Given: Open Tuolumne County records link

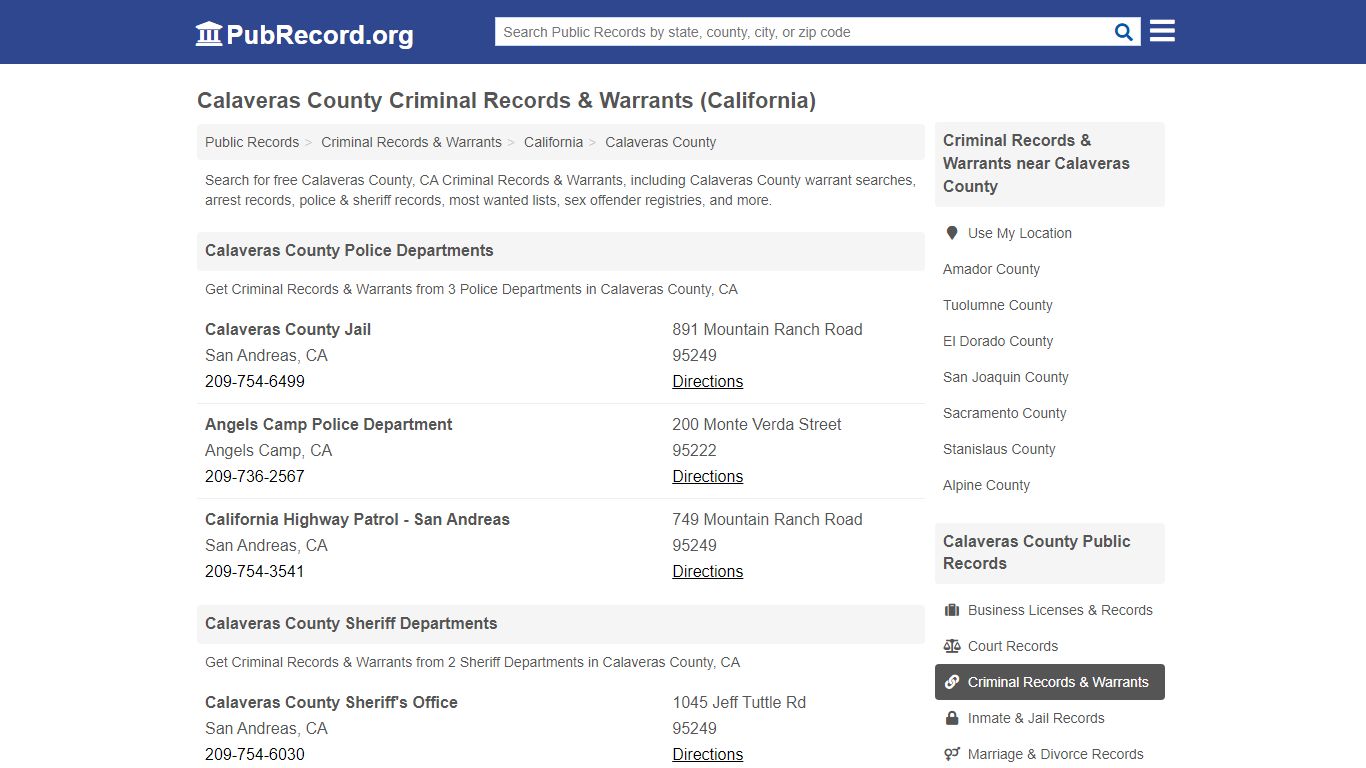Looking at the screenshot, I should point(997,305).
